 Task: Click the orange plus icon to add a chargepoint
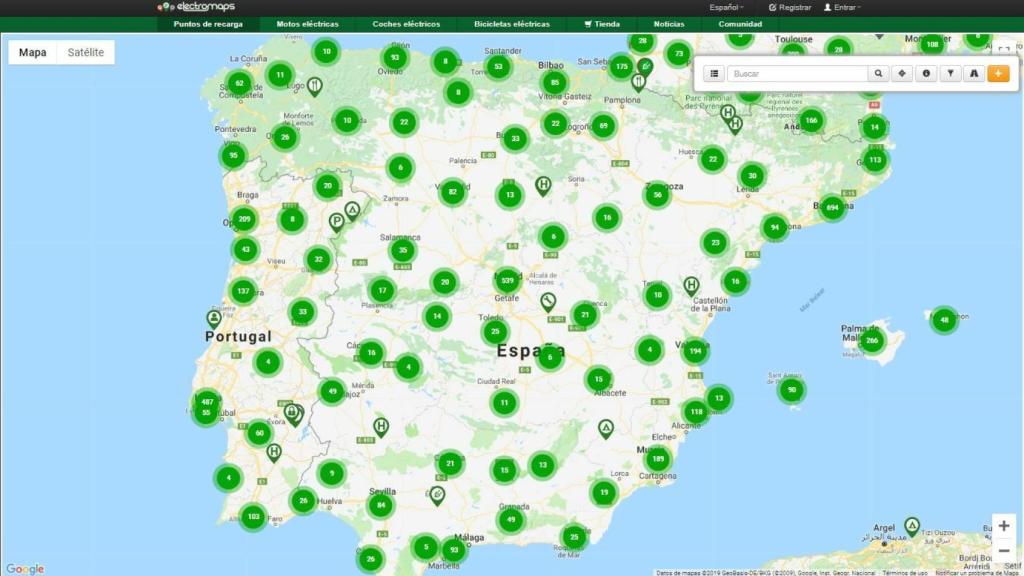pos(998,73)
